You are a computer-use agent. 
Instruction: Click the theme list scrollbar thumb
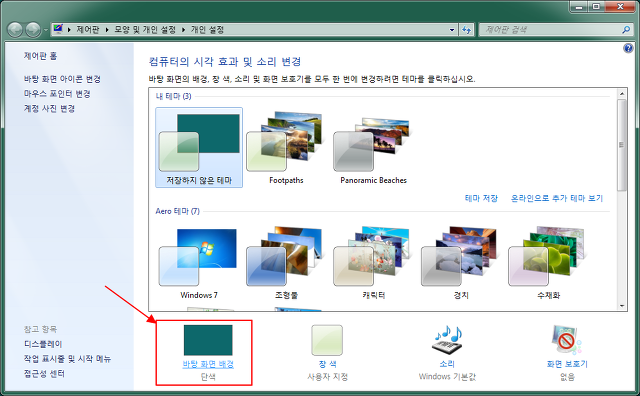[x=622, y=145]
